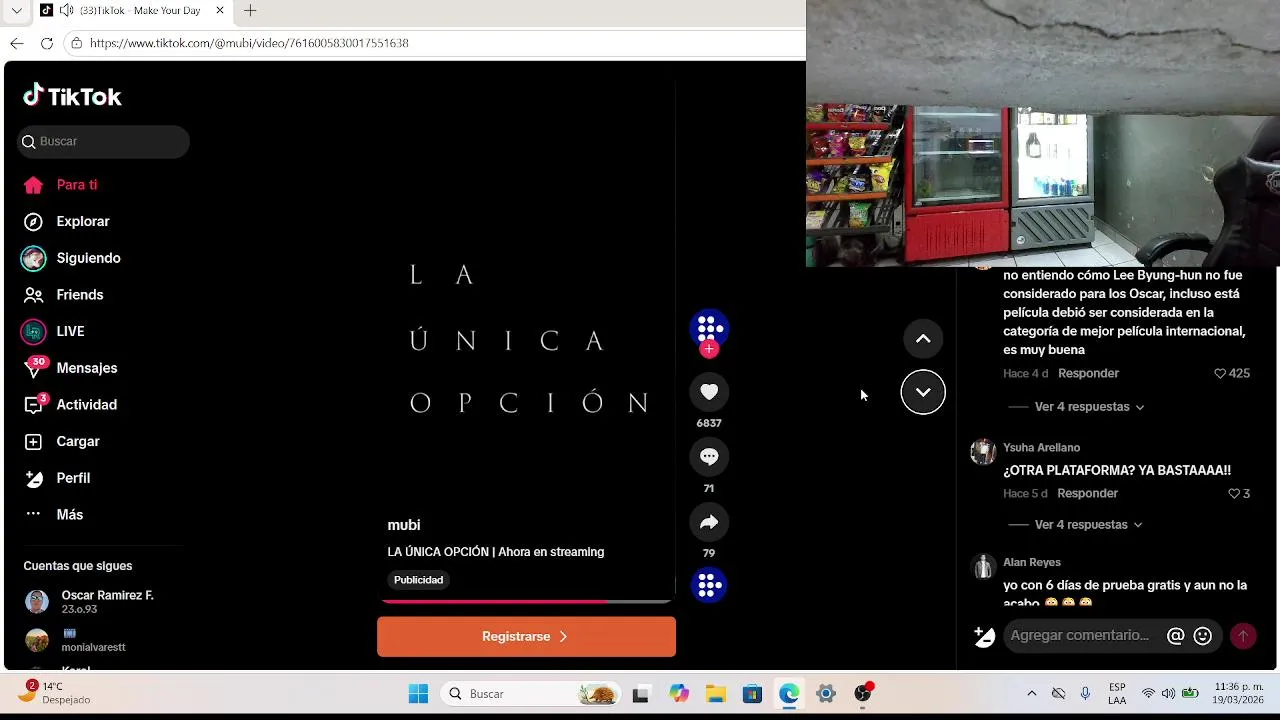Screen dimensions: 1280x720
Task: Reply to the Lee Byung-hun comment
Action: pos(1088,374)
